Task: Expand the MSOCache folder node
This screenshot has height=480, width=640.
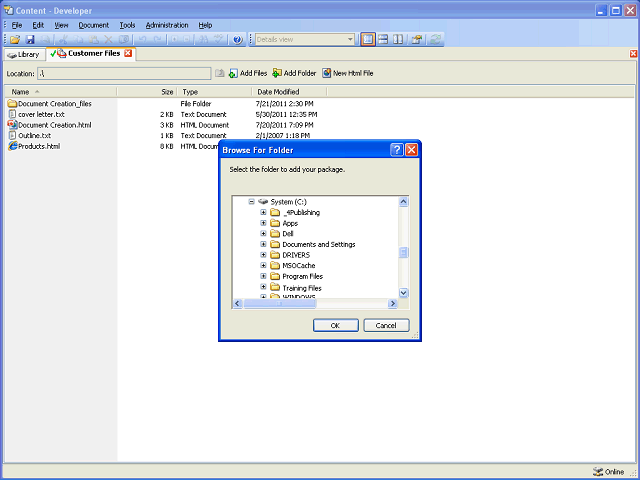Action: (x=263, y=265)
